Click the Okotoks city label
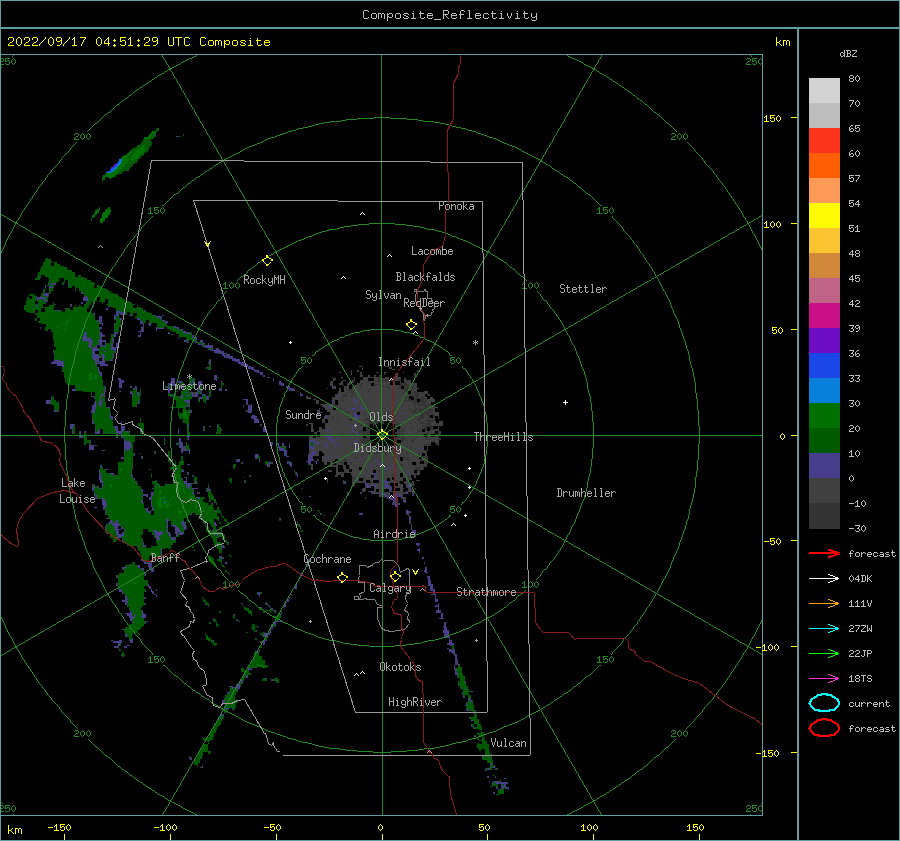The height and width of the screenshot is (841, 900). [x=400, y=667]
